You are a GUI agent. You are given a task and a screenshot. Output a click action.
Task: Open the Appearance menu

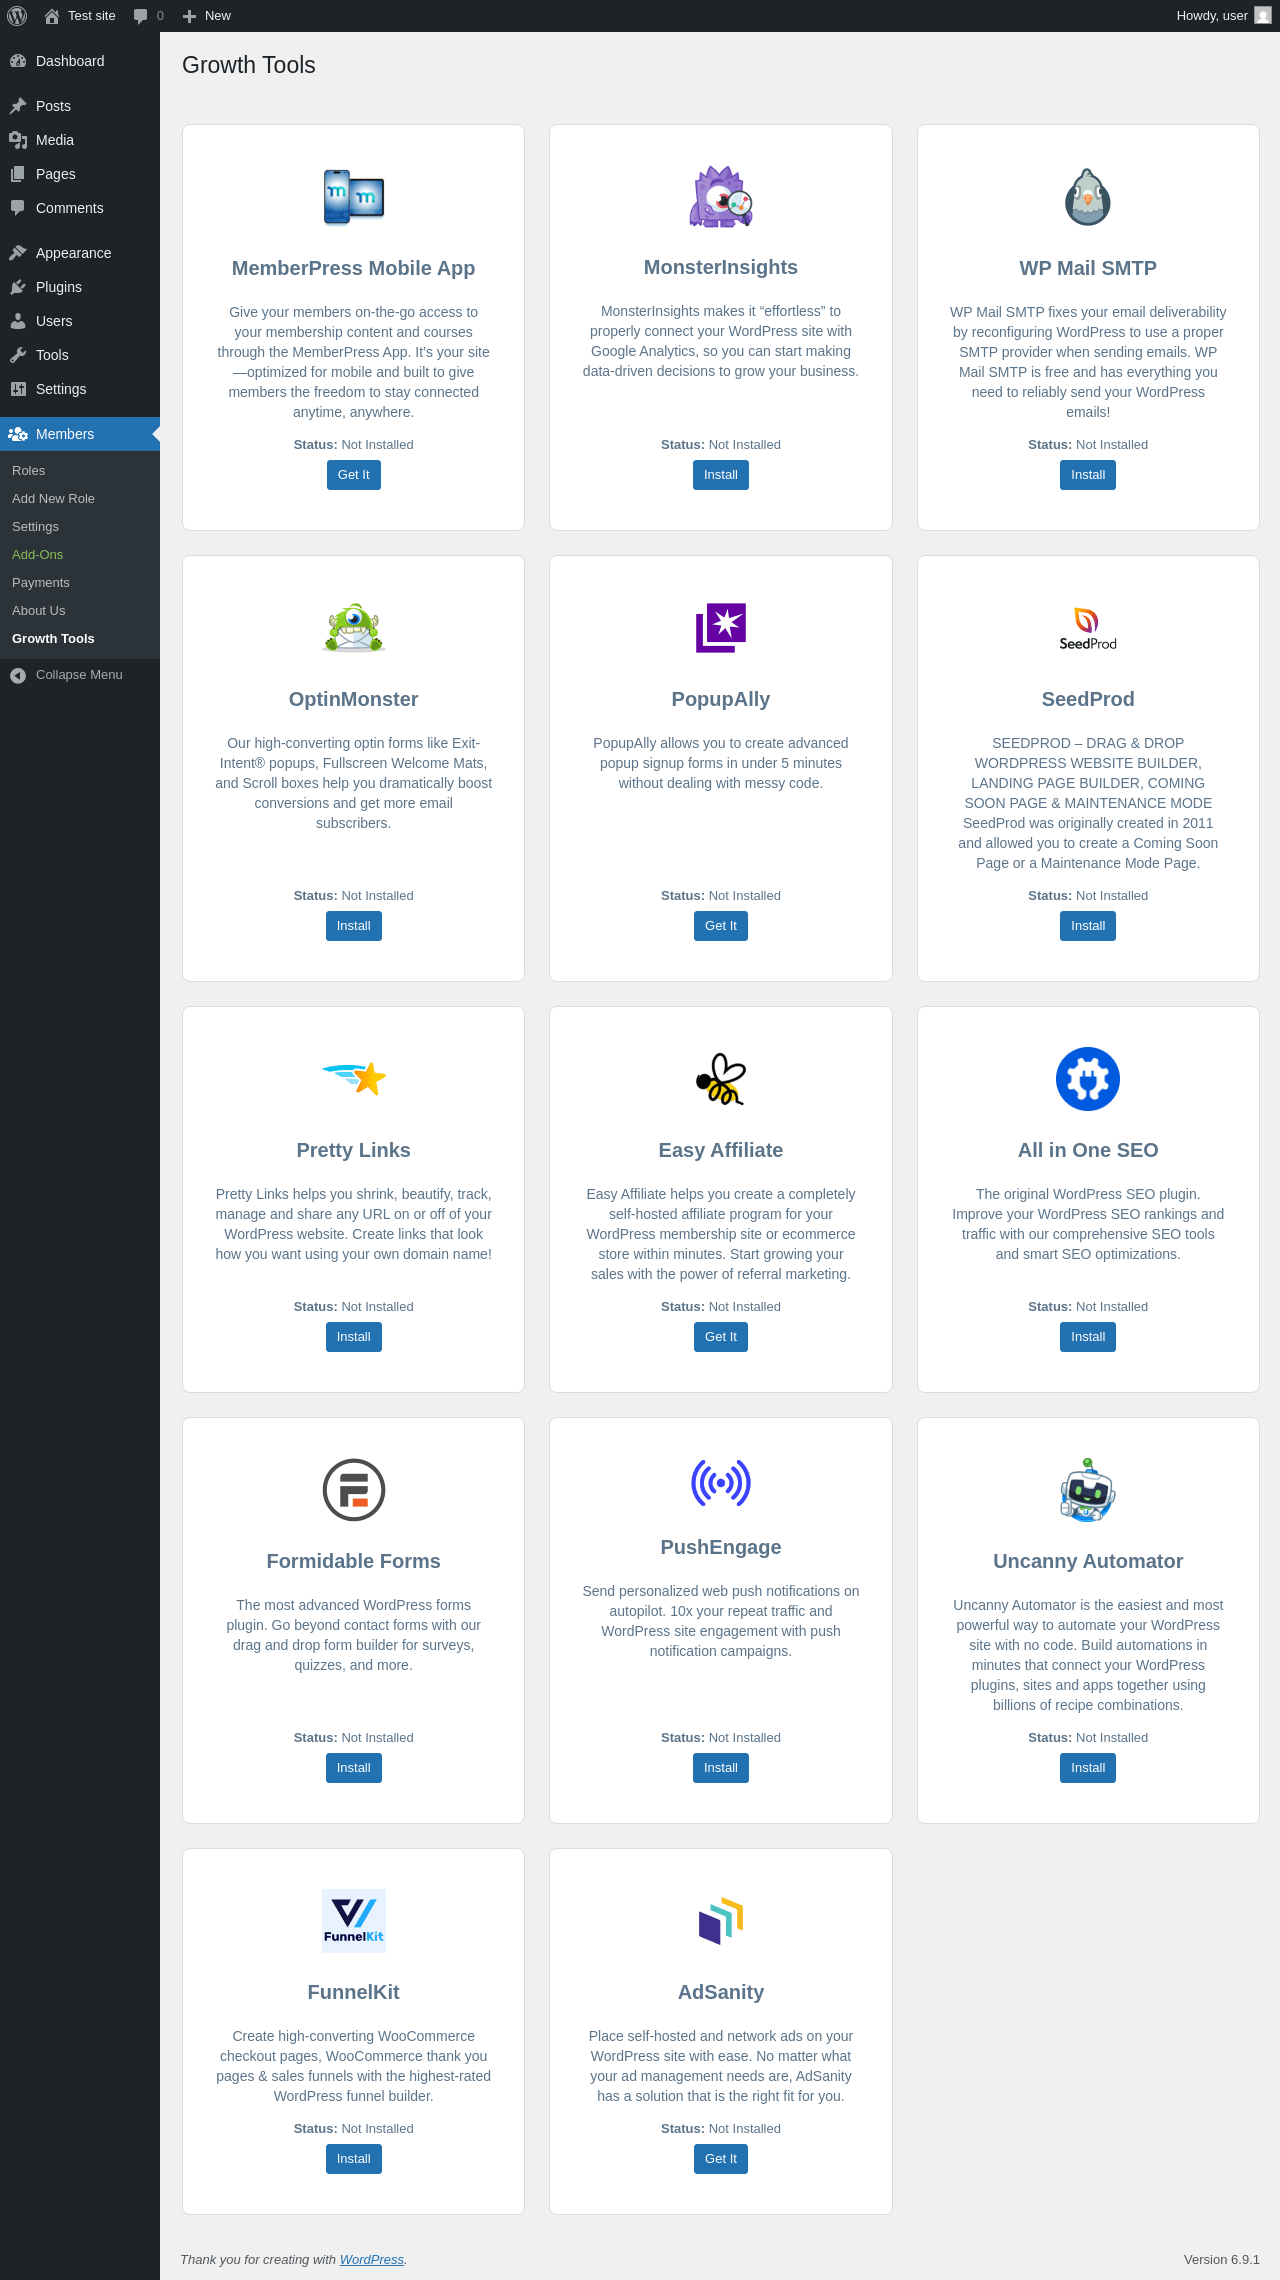80,253
